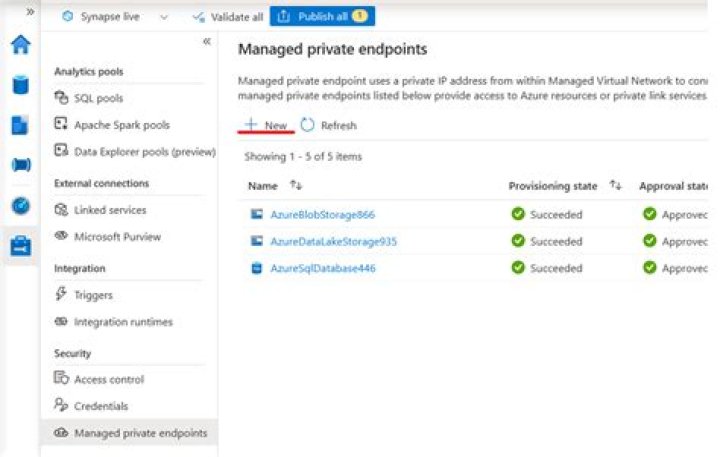
Task: Collapse the Manage side panel
Action: click(x=207, y=42)
